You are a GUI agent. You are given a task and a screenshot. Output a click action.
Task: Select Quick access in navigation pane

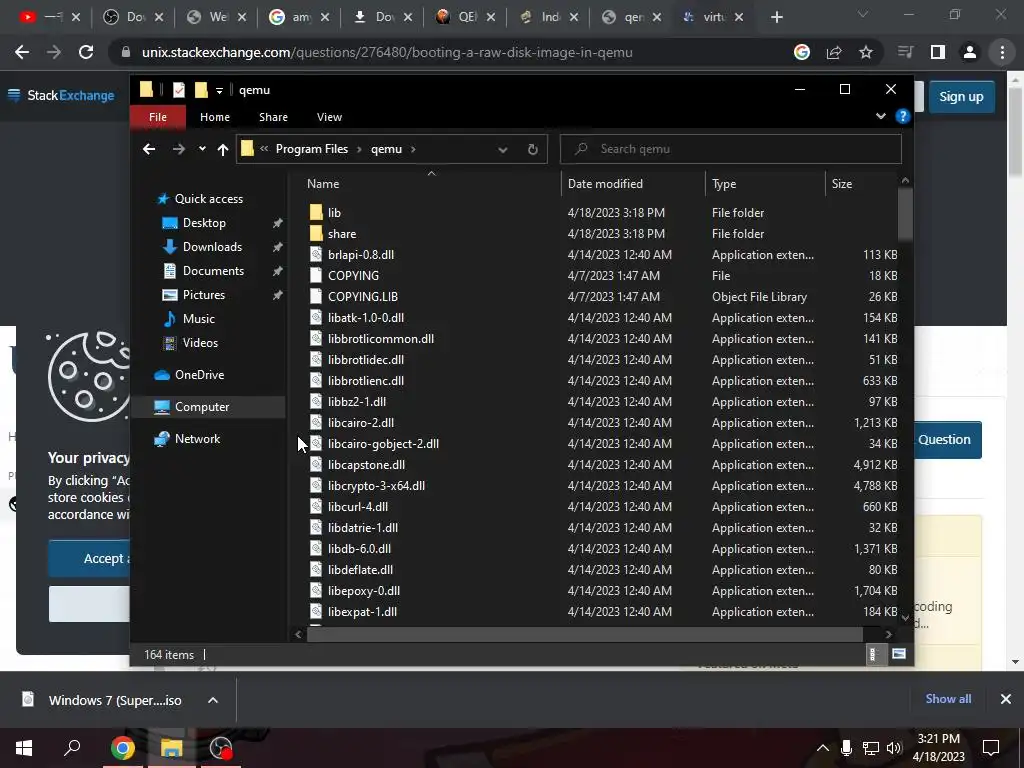click(x=208, y=199)
